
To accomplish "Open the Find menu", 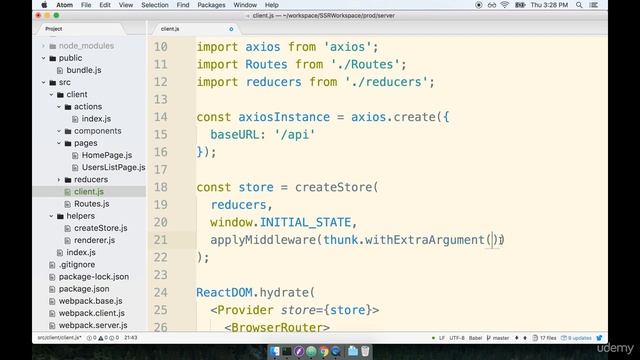I will coord(183,5).
